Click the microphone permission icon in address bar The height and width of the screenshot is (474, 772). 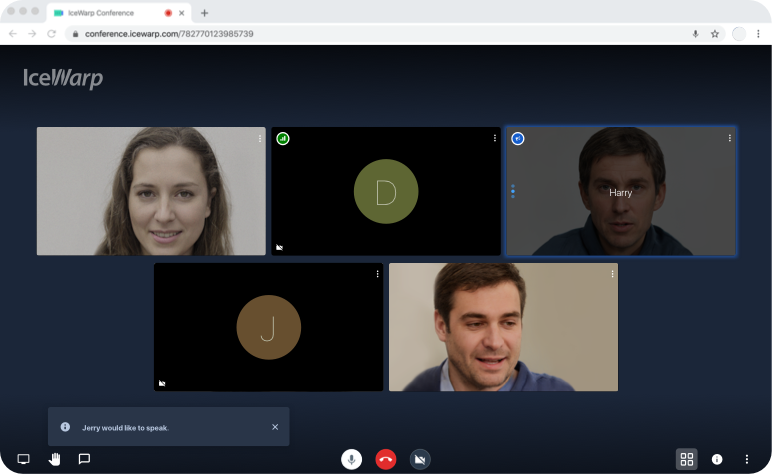[x=695, y=34]
